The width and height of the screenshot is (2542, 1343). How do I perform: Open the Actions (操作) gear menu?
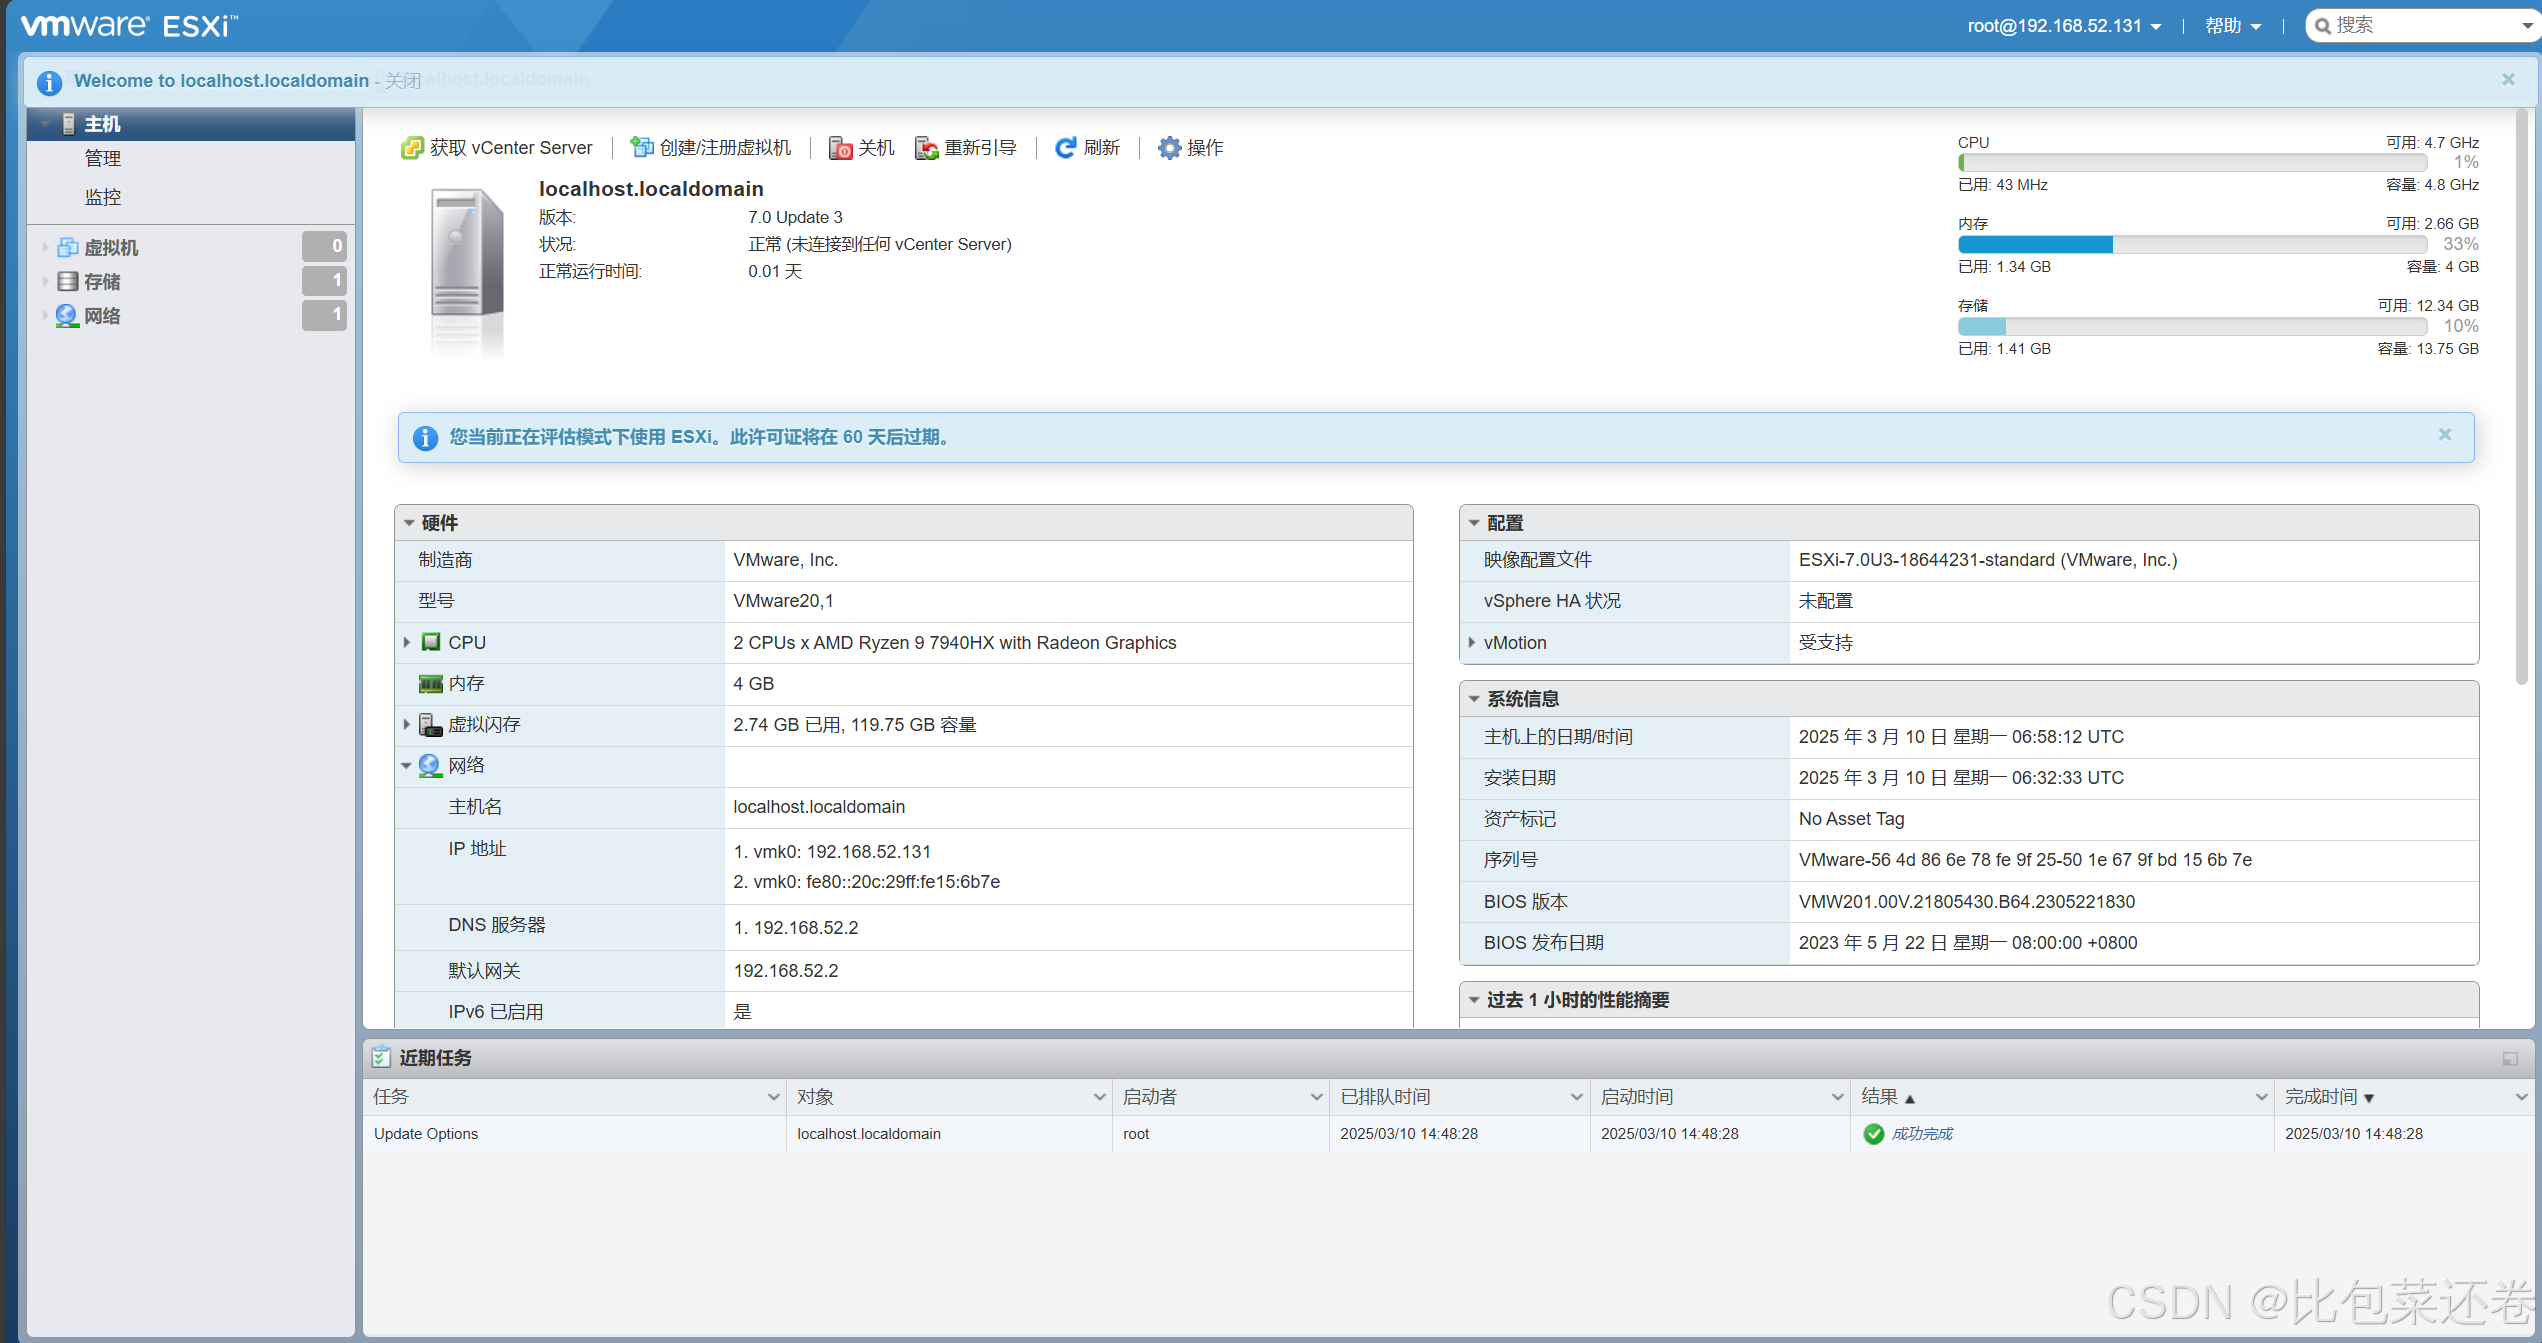(x=1169, y=148)
